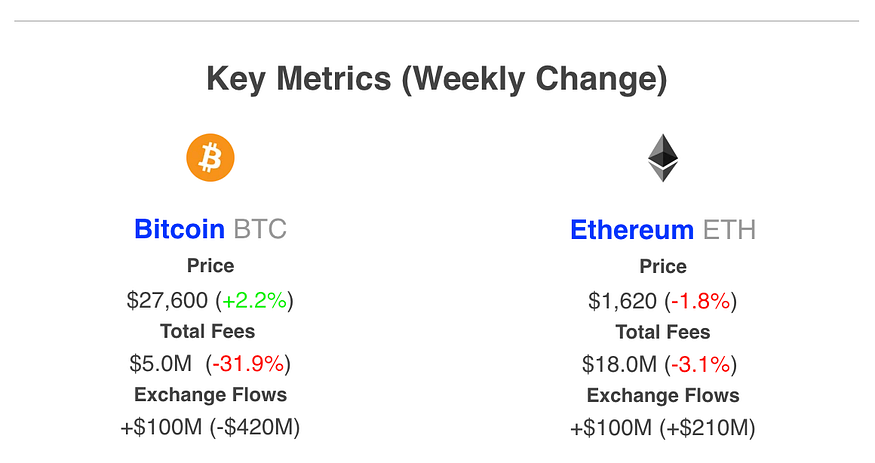Select the Key Metrics (Weekly Change) heading
Viewport: 875px width, 463px height.
437,79
